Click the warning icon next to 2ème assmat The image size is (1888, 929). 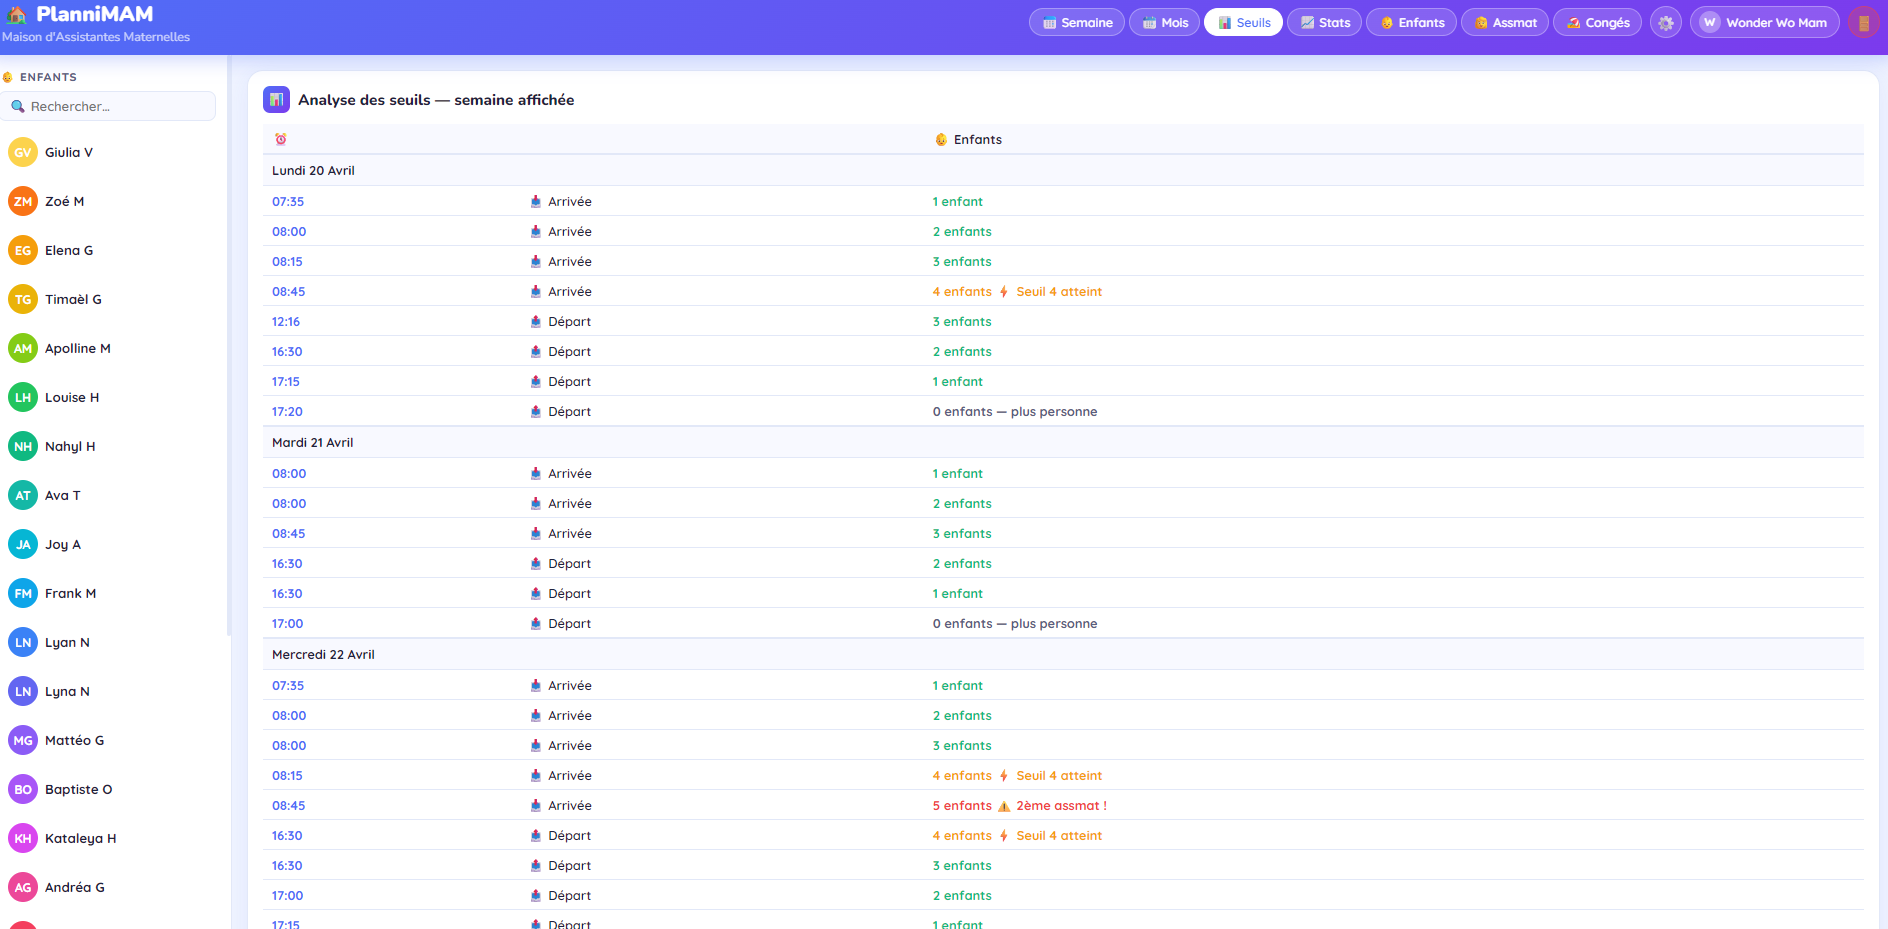point(1004,806)
